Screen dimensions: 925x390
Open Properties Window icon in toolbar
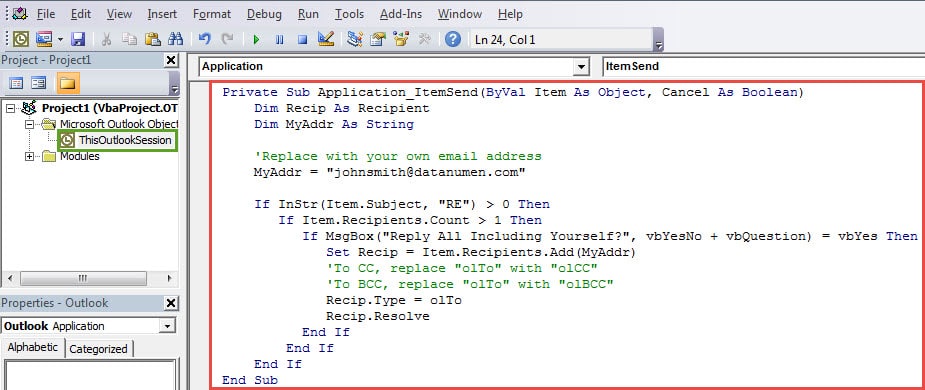(x=378, y=40)
